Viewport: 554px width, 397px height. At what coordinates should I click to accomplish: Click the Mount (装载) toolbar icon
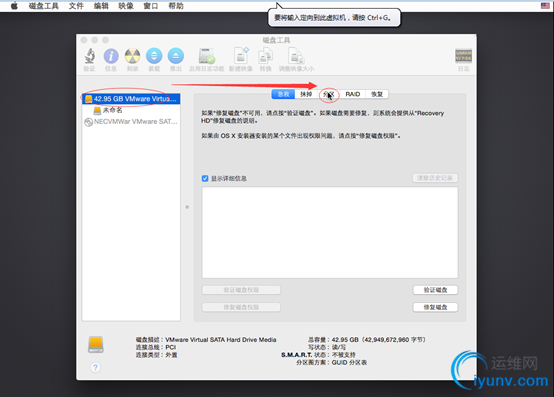pos(154,56)
